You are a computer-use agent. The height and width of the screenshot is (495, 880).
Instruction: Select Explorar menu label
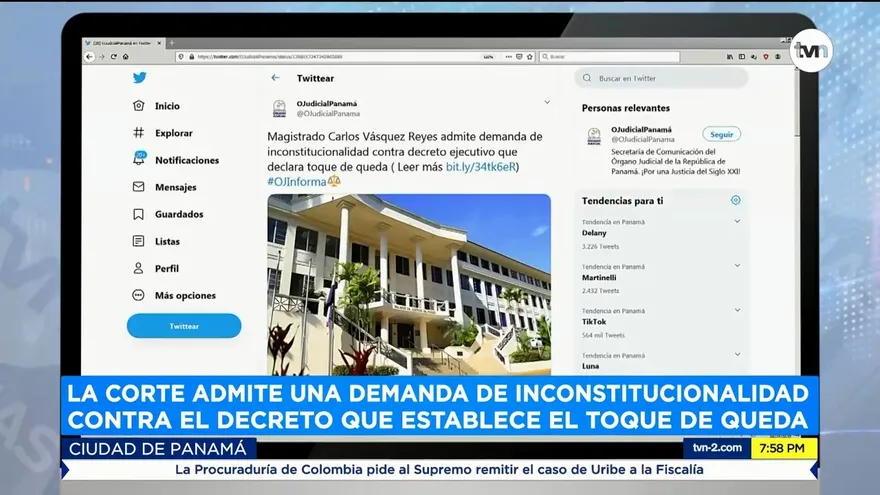173,133
